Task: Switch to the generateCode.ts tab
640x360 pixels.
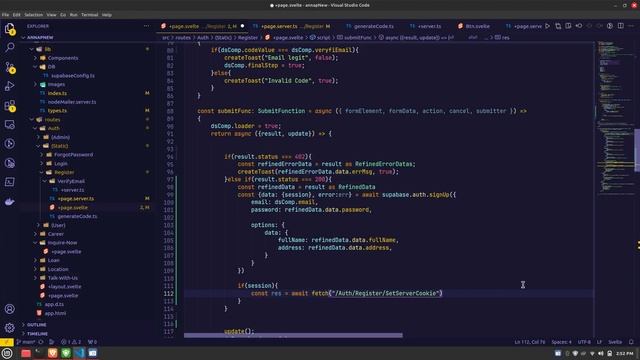Action: [369, 26]
